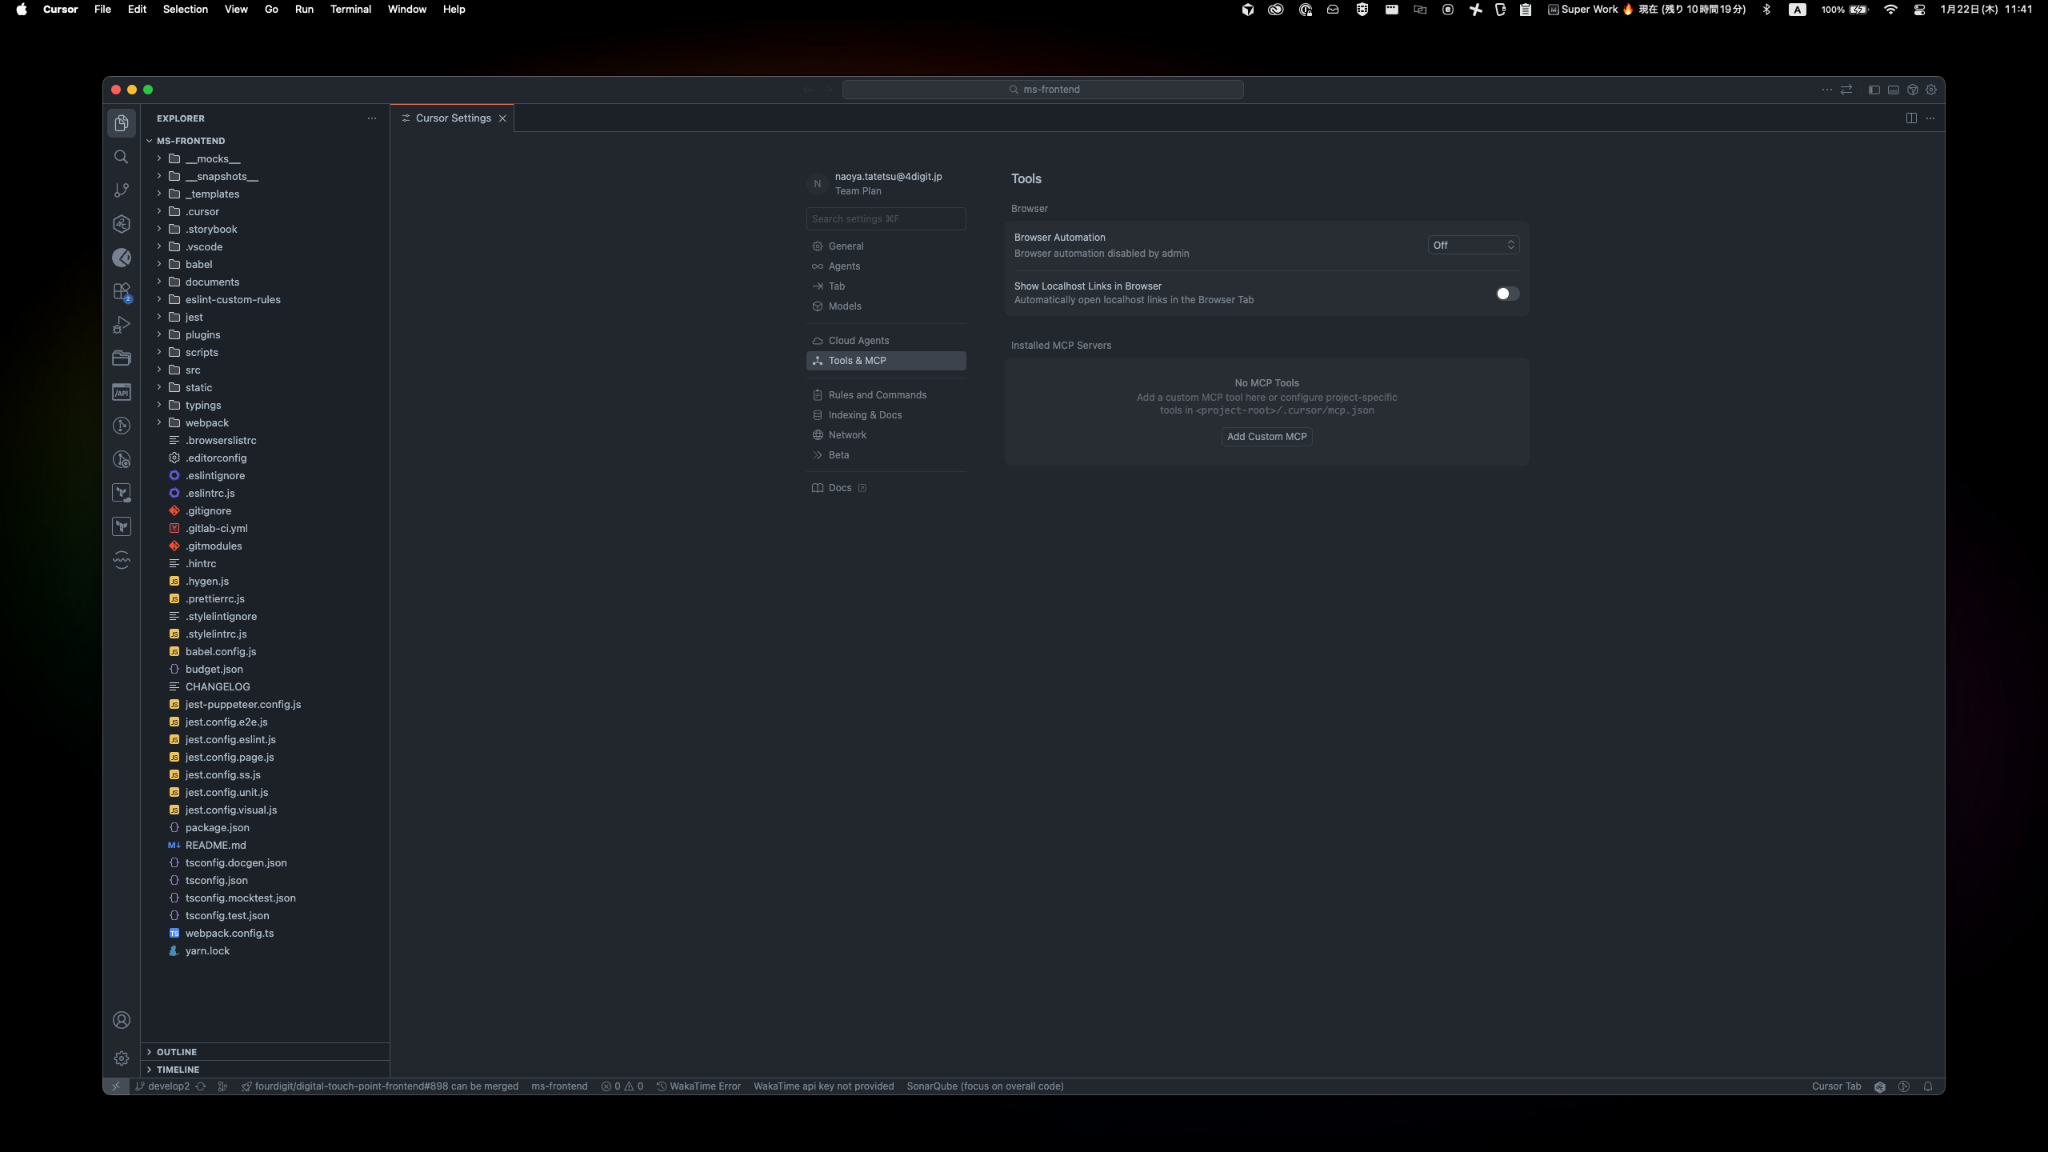2048x1152 pixels.
Task: Open settings gear in title bar
Action: pyautogui.click(x=1931, y=90)
